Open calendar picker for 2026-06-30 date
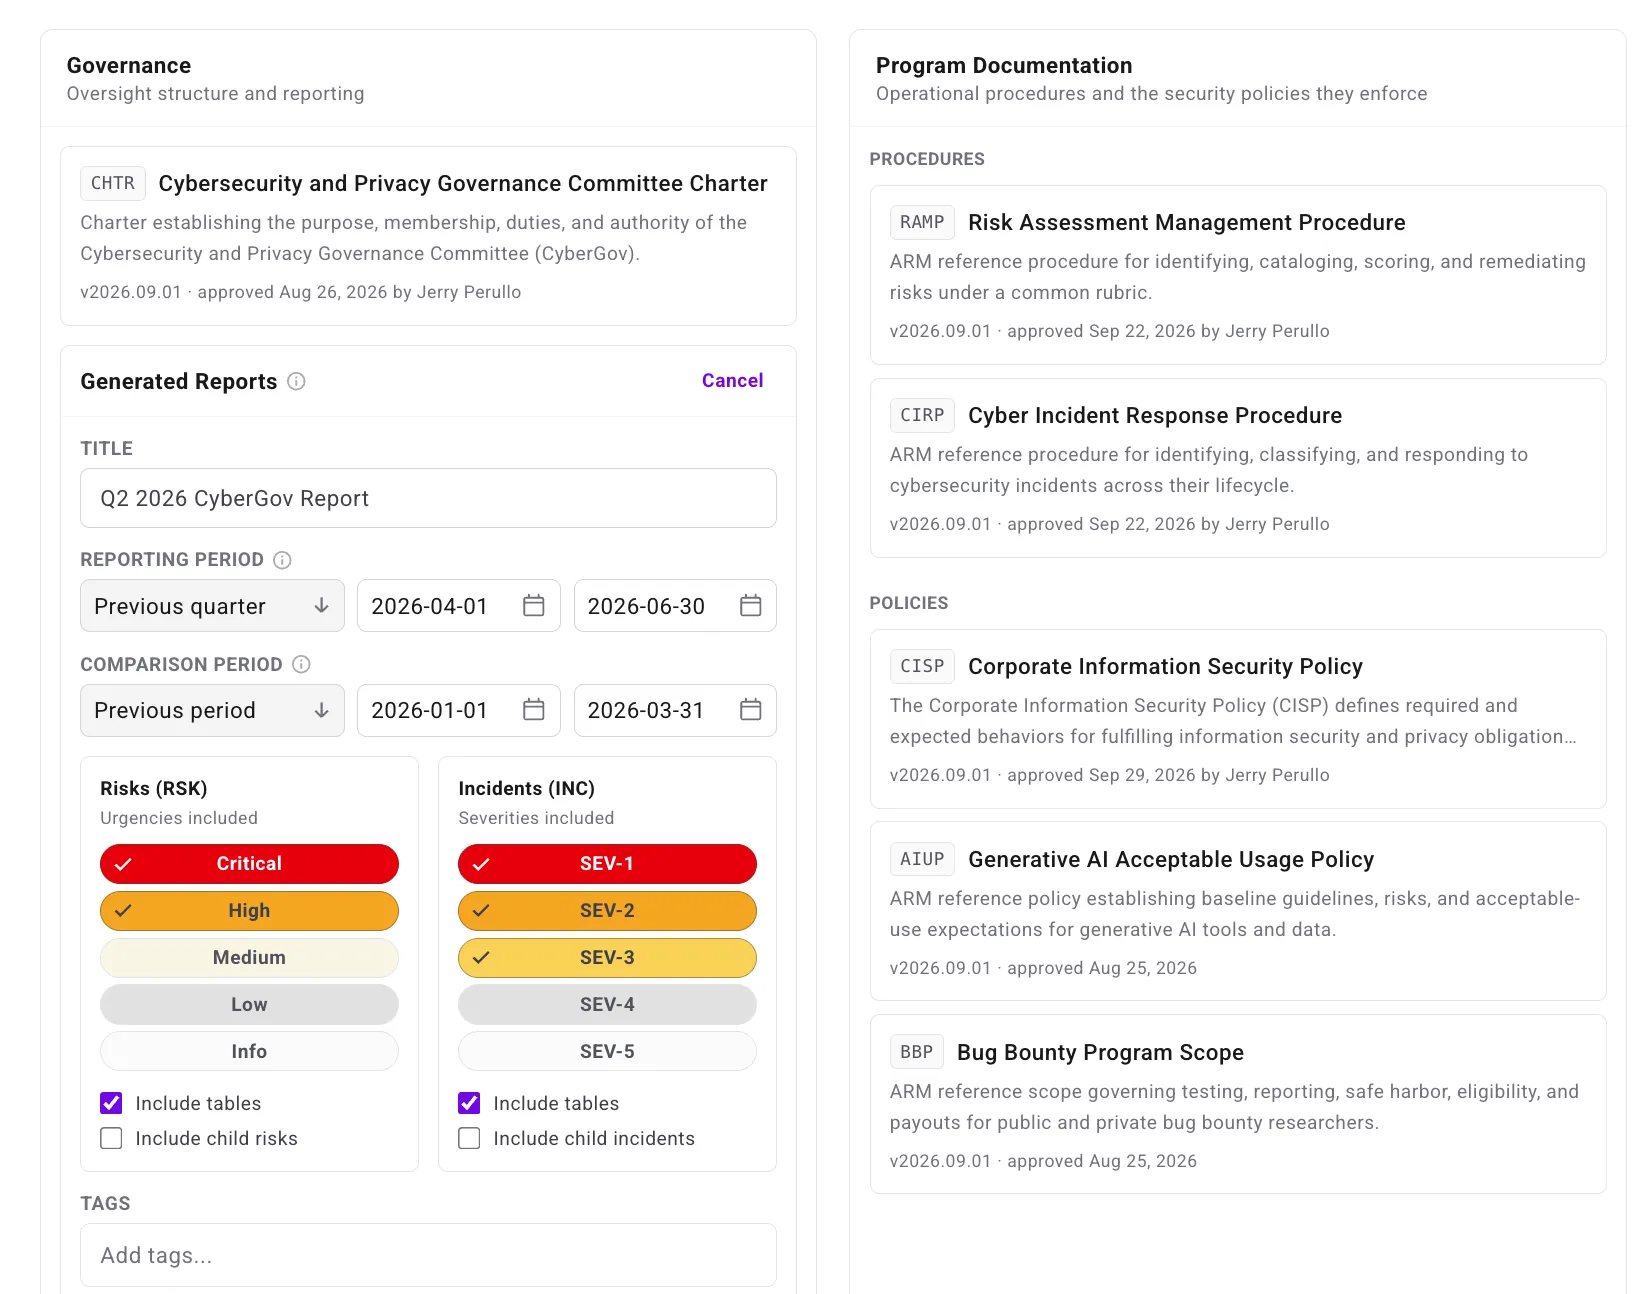This screenshot has height=1294, width=1640. pyautogui.click(x=751, y=606)
